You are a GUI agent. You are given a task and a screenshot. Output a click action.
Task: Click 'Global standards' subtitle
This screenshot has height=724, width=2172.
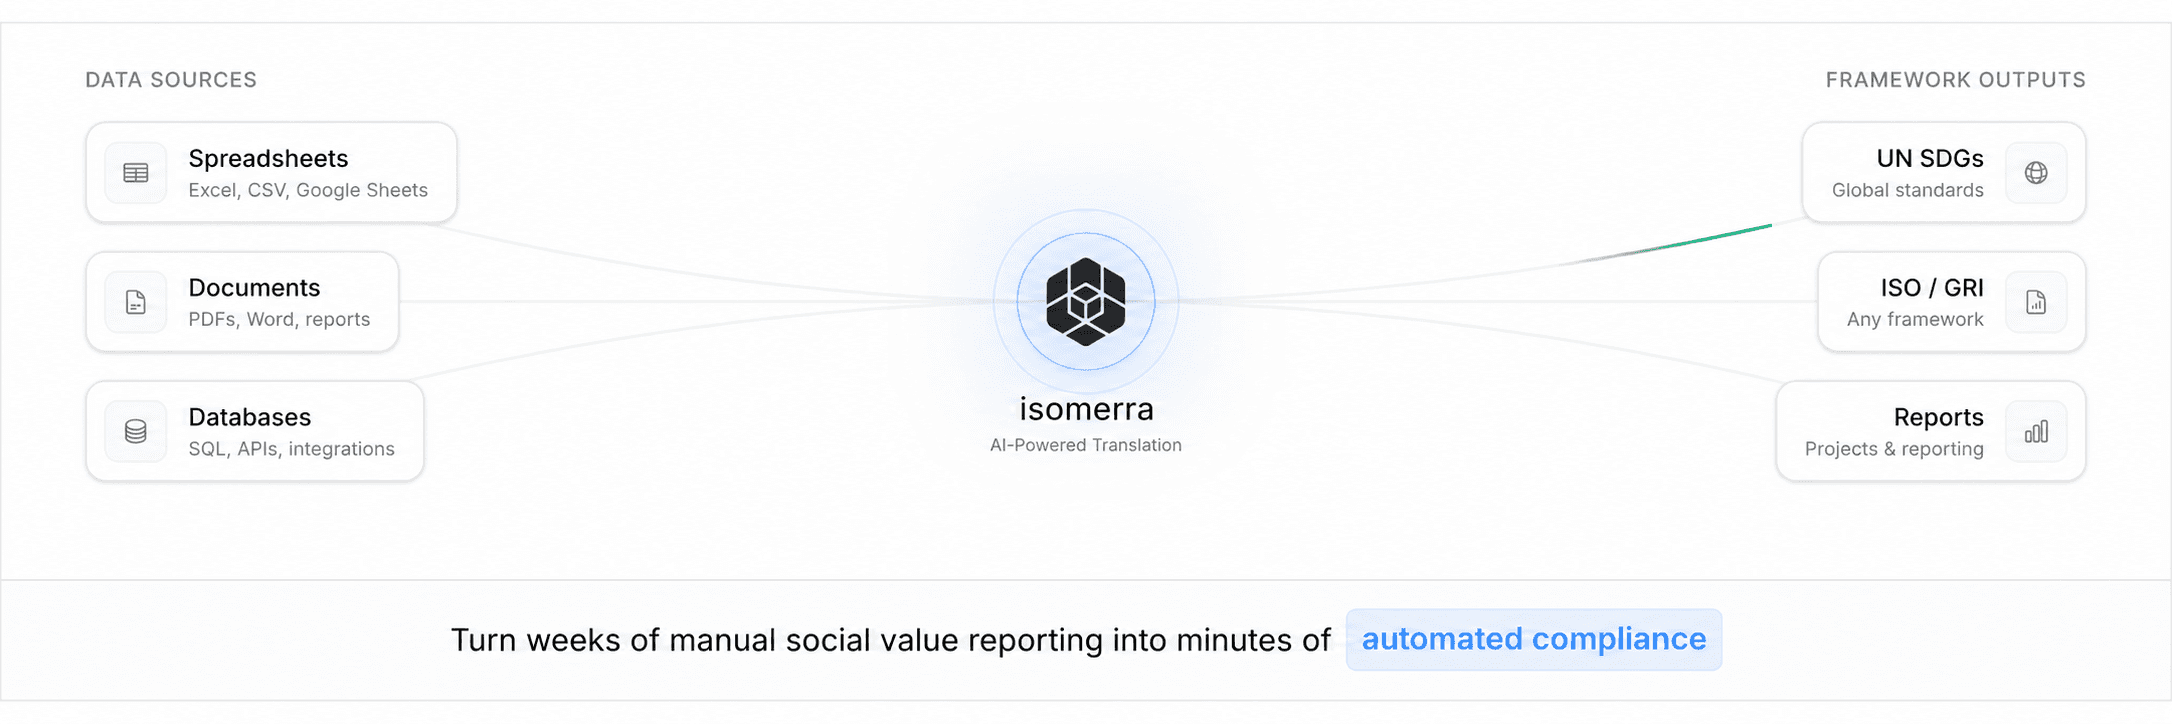[1908, 190]
